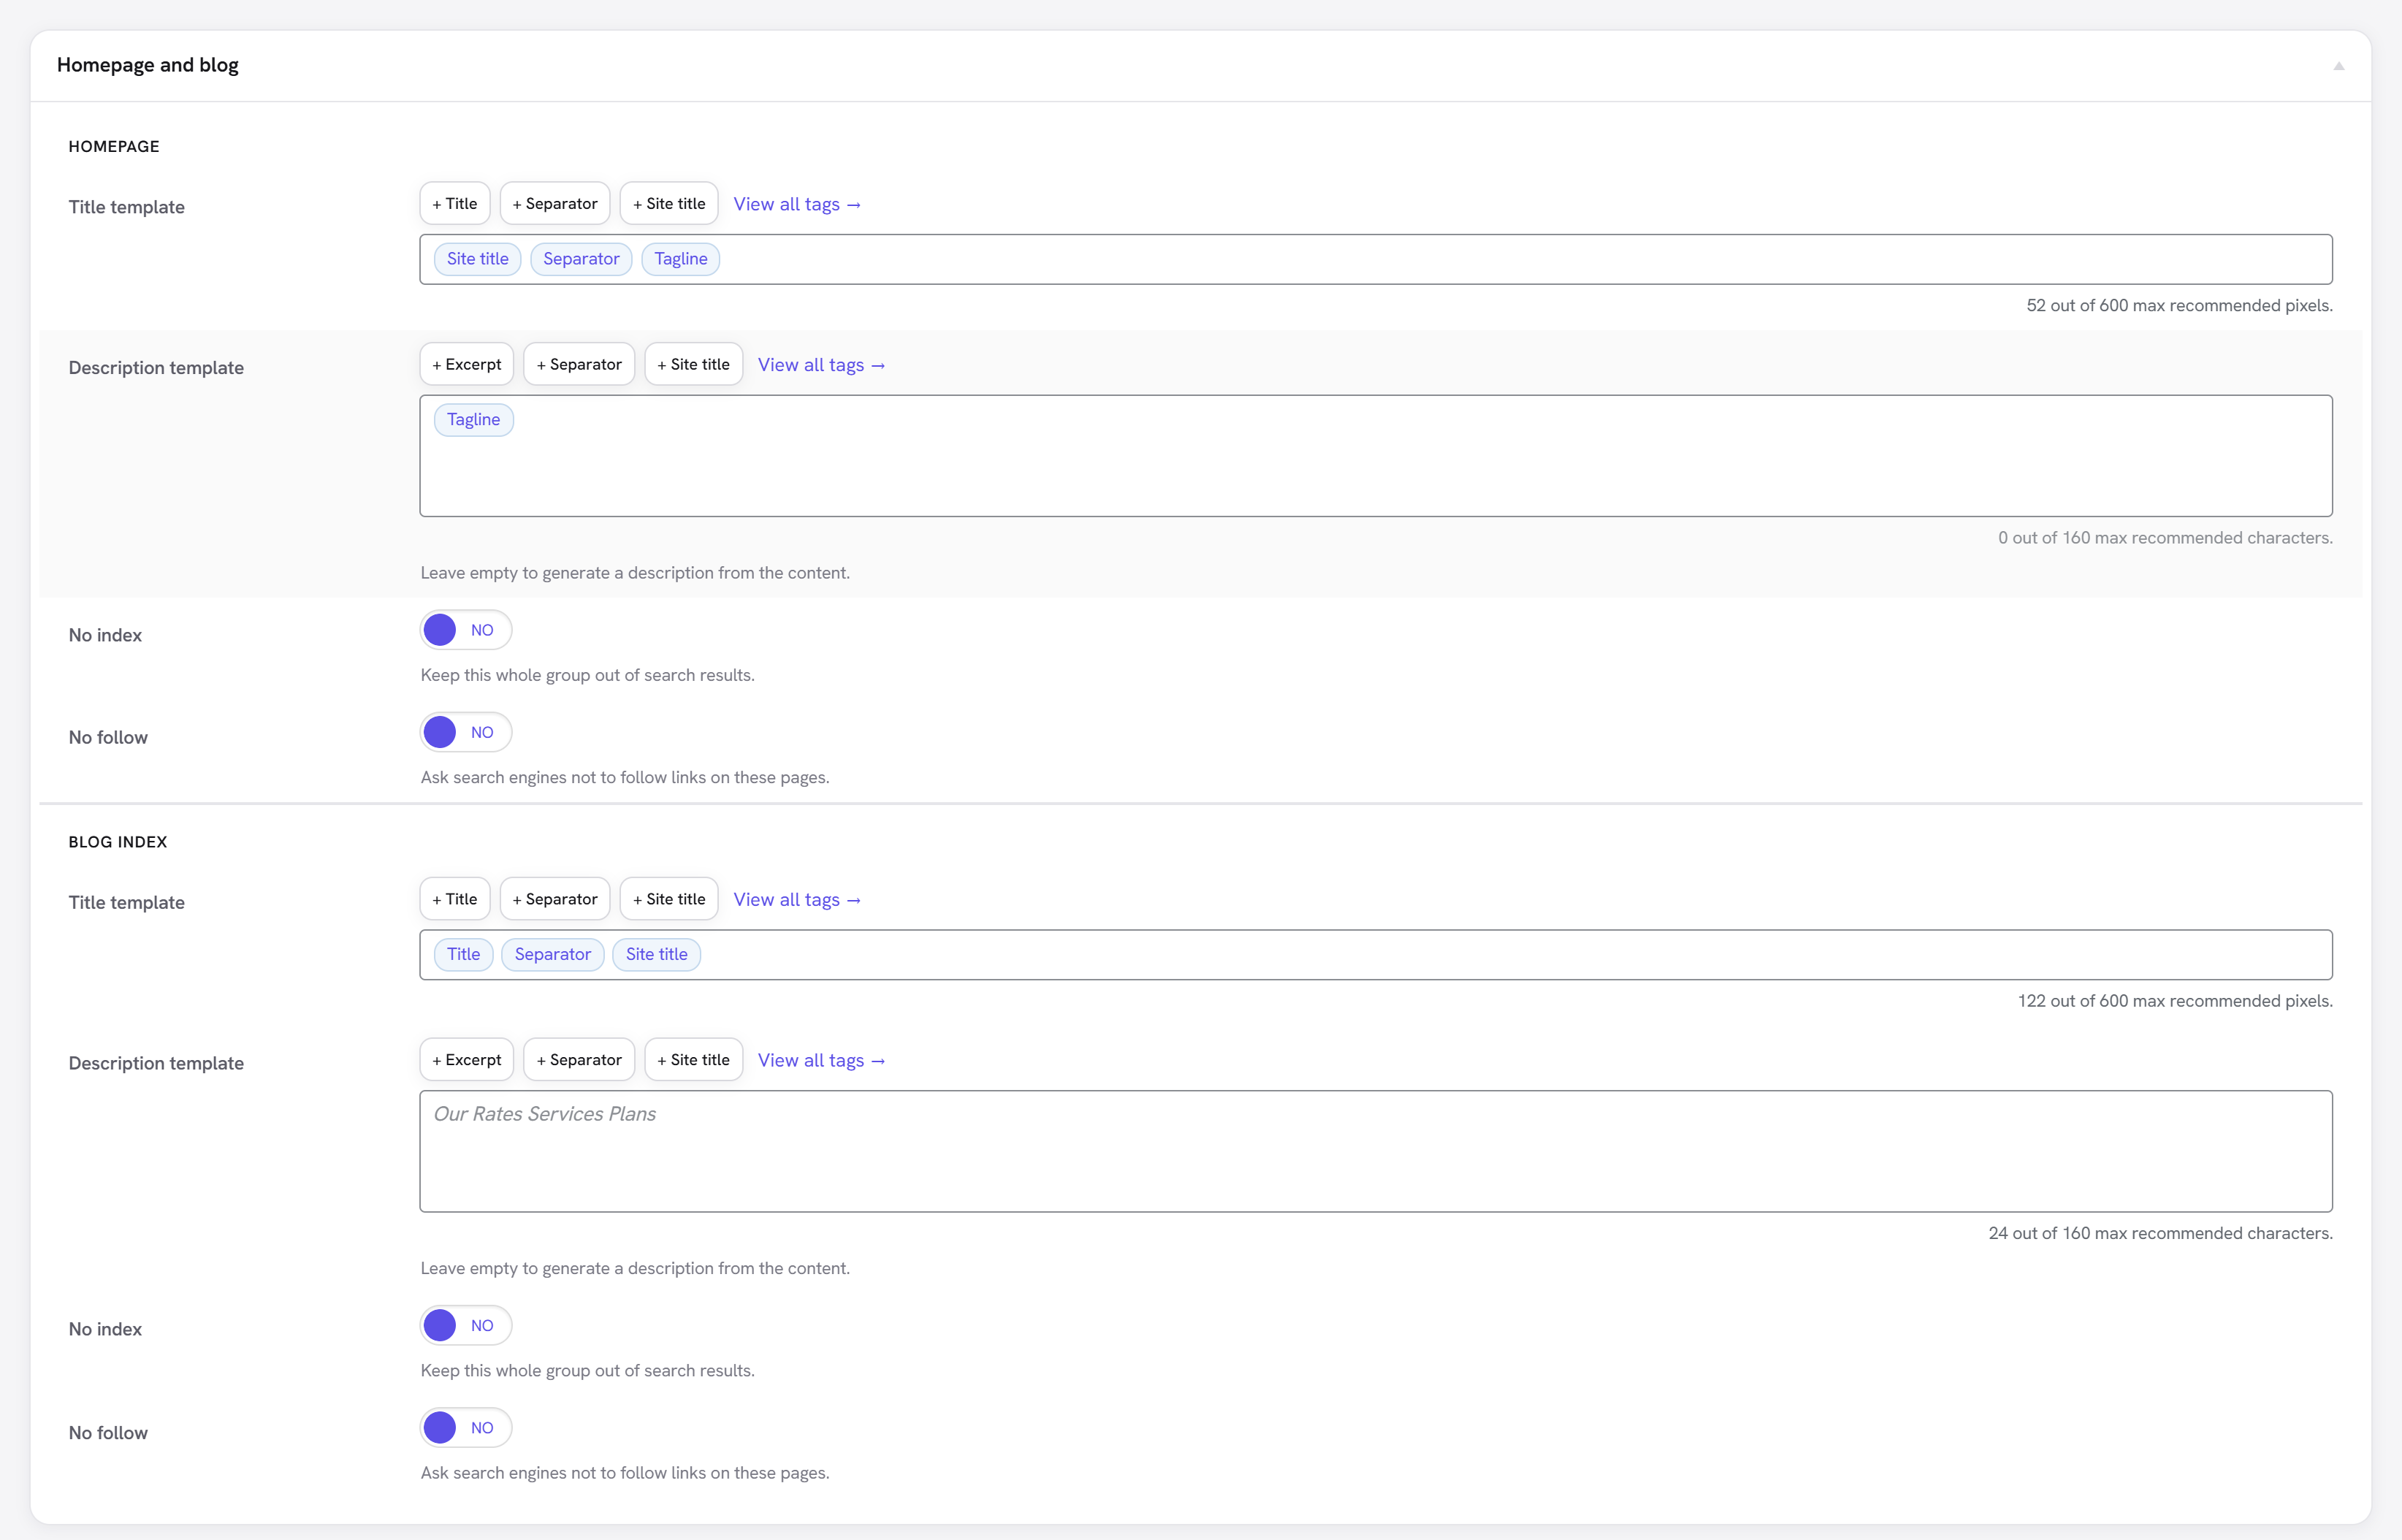Viewport: 2402px width, 1540px height.
Task: Add Excerpt tag to Blog index description
Action: (467, 1060)
